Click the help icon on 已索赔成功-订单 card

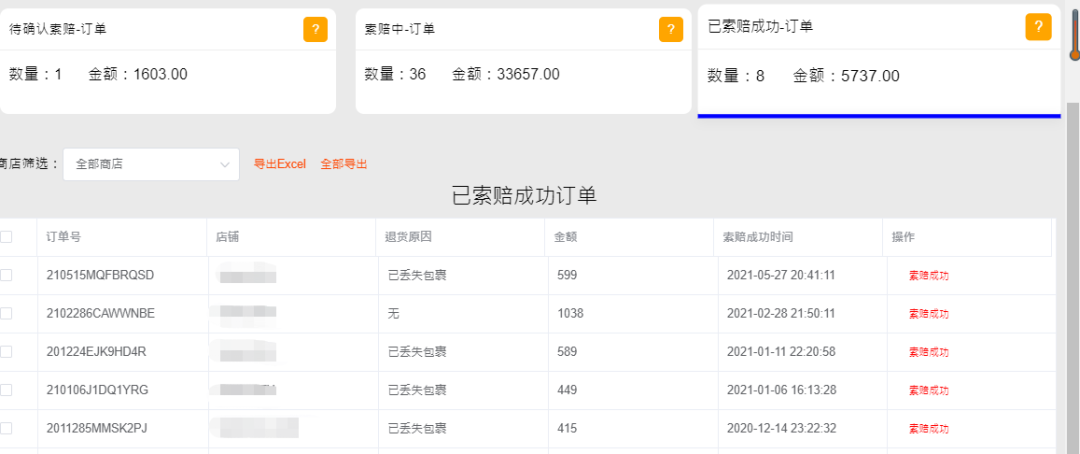click(x=1038, y=27)
